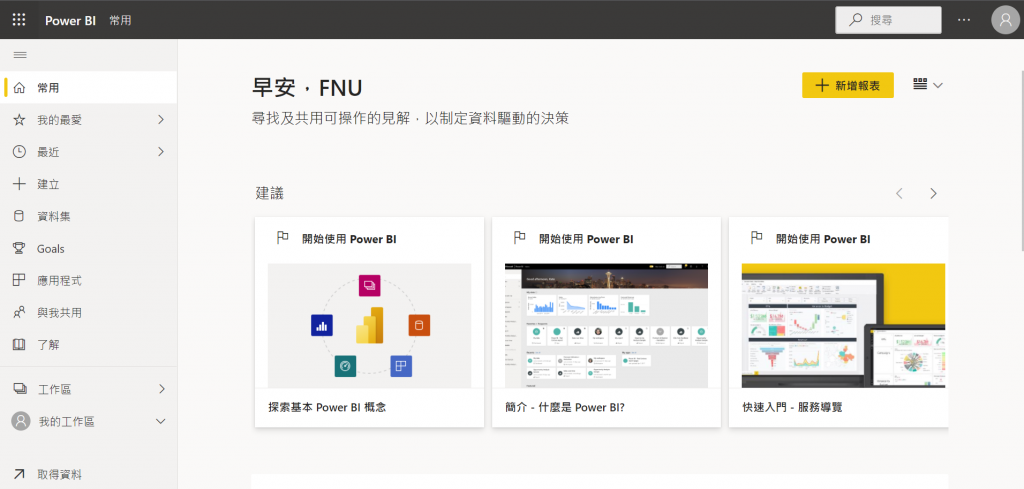The image size is (1024, 489).
Task: Click the people icon for 與我共用
Action: tap(20, 313)
